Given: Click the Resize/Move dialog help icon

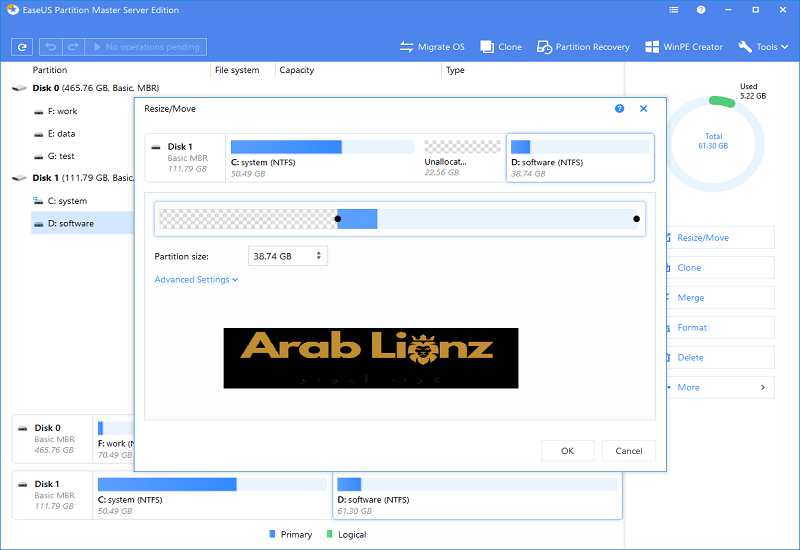Looking at the screenshot, I should tap(619, 109).
